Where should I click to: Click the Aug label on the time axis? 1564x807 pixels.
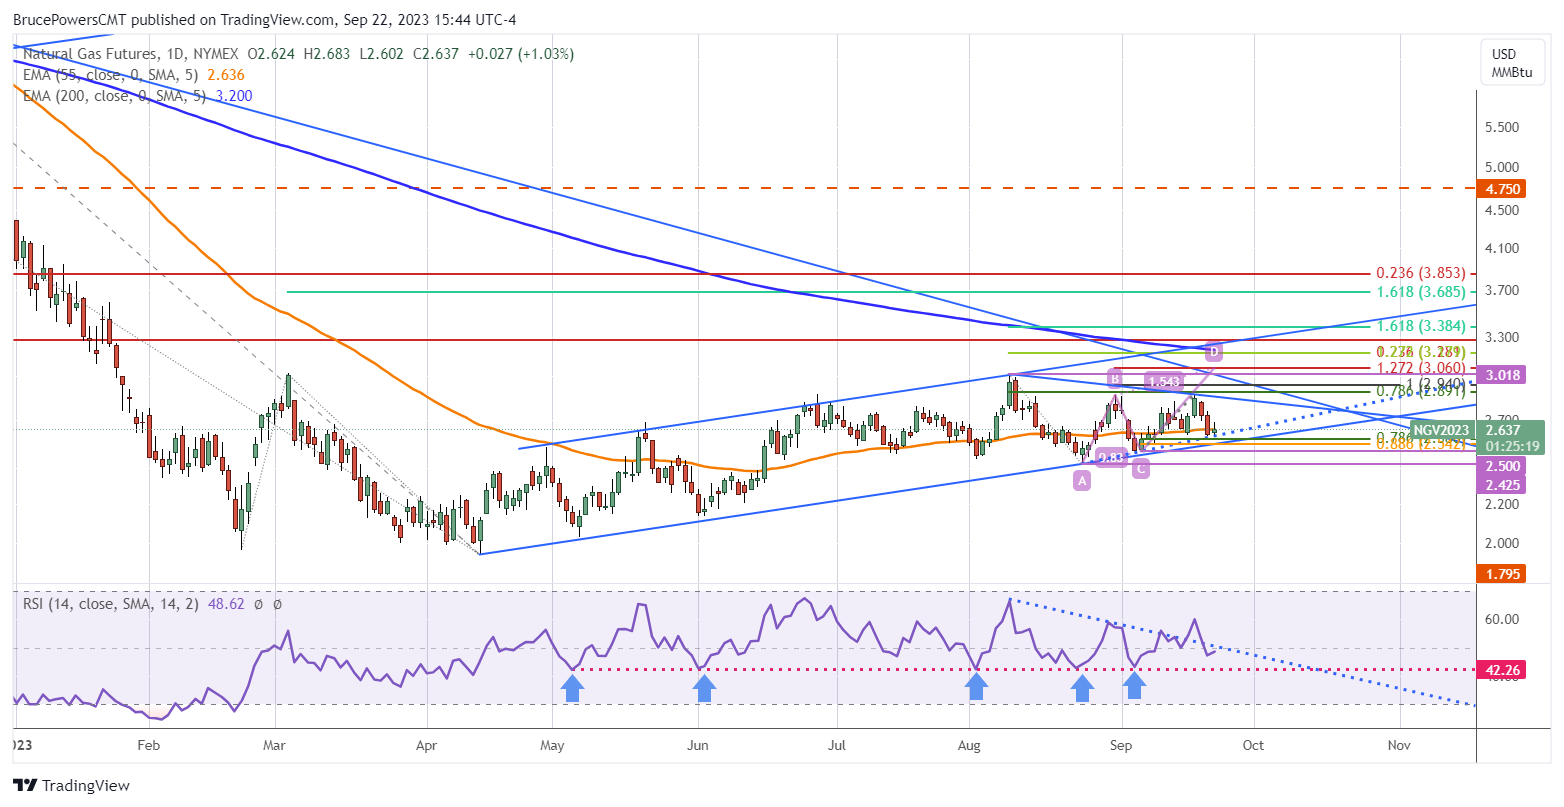coord(969,745)
